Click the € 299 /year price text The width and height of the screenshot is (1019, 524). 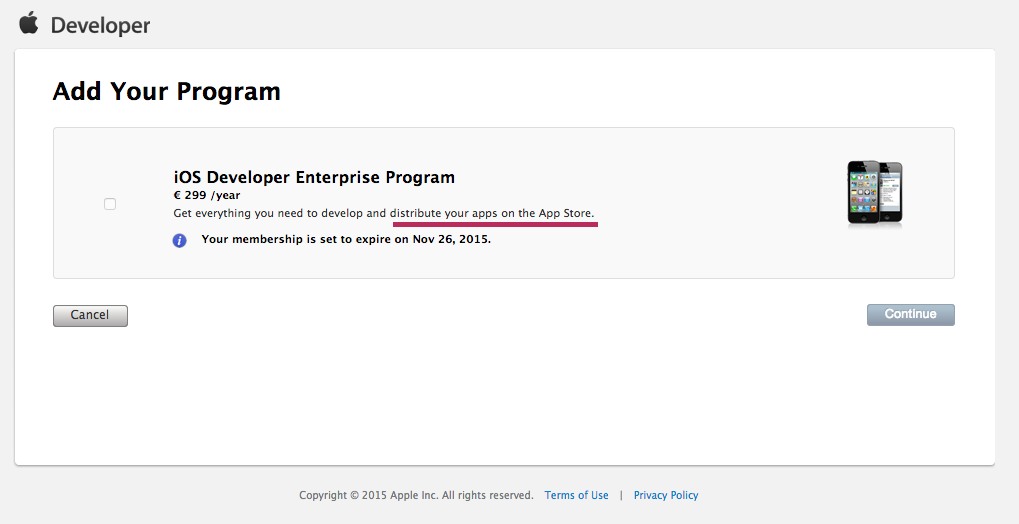(207, 196)
